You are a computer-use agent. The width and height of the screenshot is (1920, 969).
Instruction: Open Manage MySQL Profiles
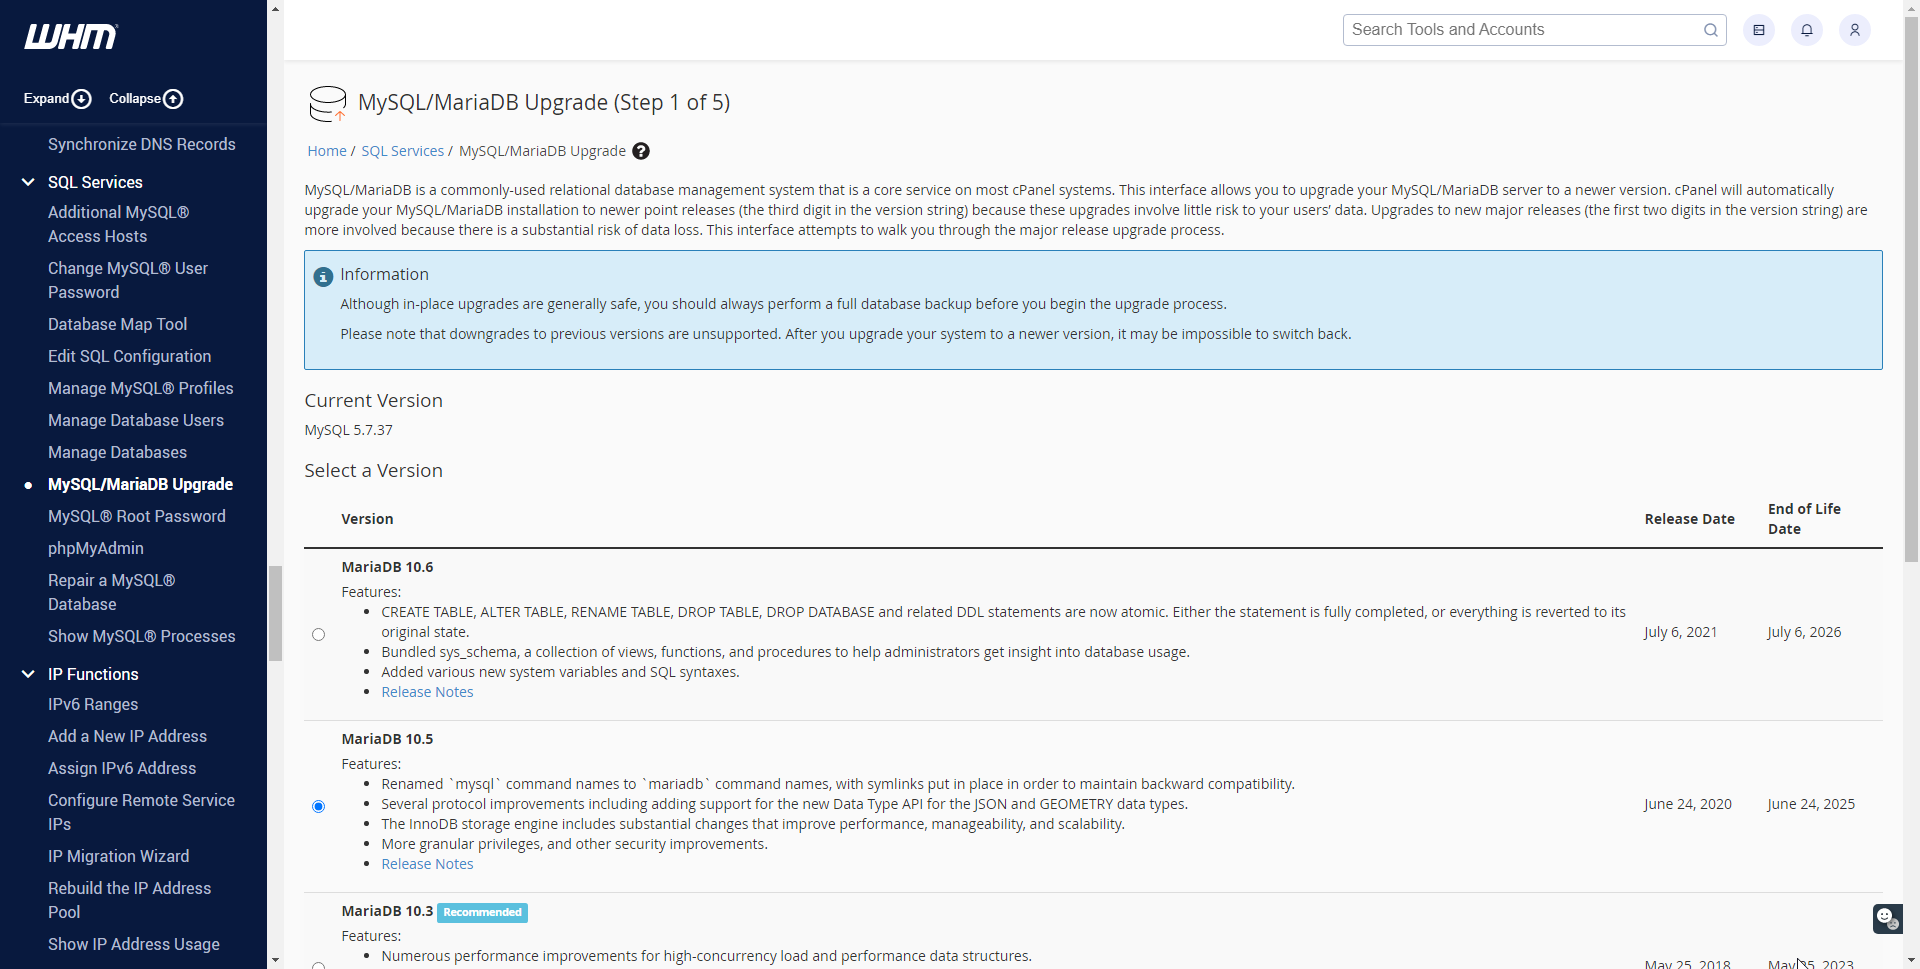point(140,388)
